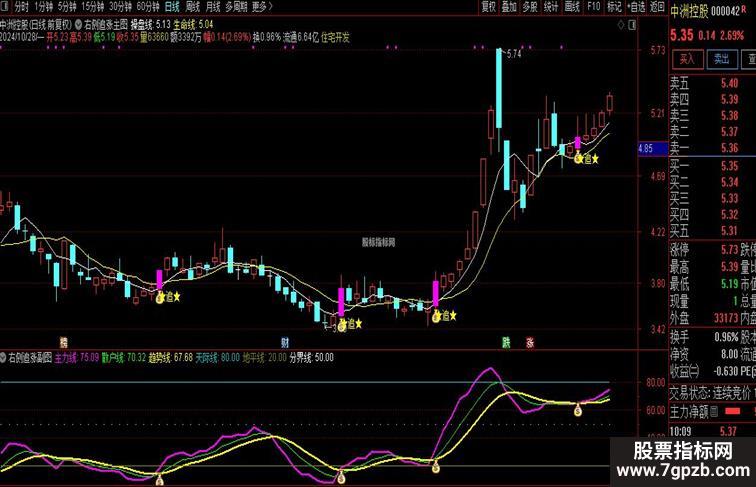Click the 卖五 price 5.40
756x487 pixels.
pyautogui.click(x=729, y=83)
